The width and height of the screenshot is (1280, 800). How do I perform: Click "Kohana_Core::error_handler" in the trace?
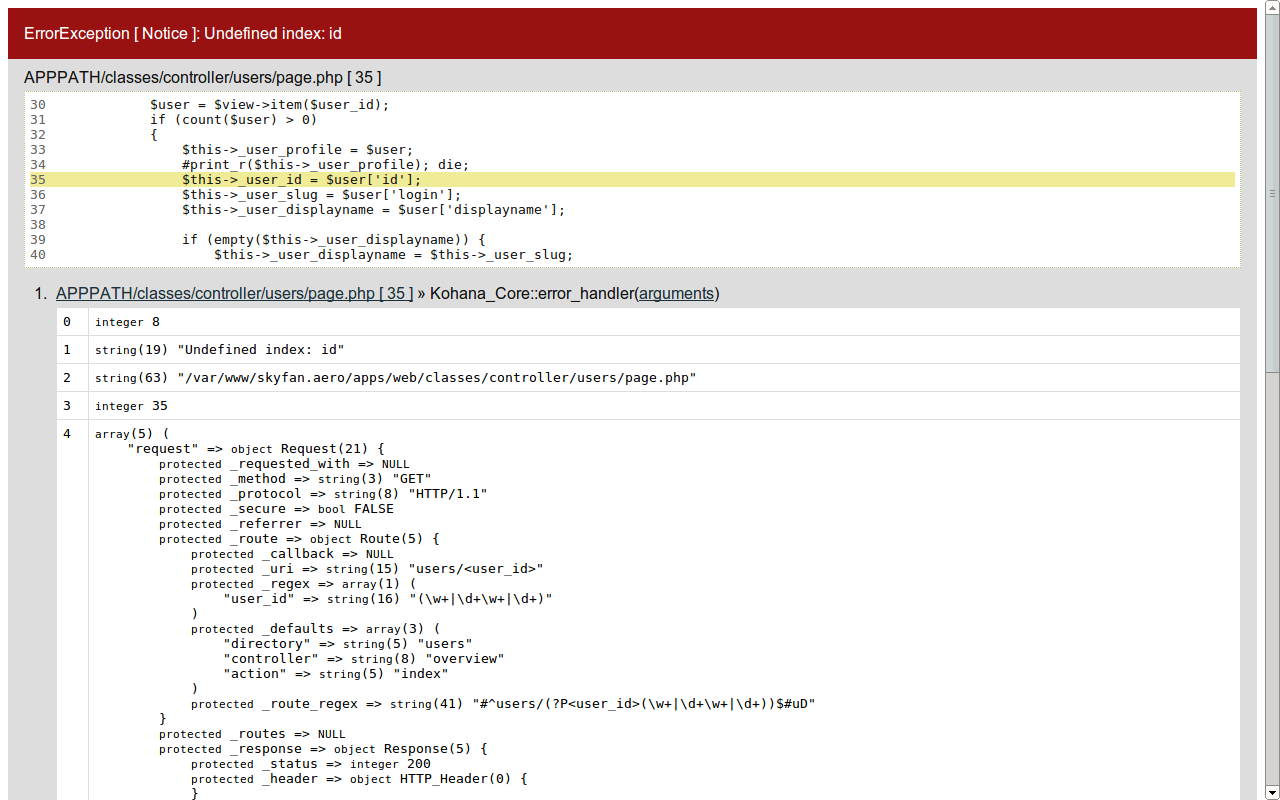[531, 294]
